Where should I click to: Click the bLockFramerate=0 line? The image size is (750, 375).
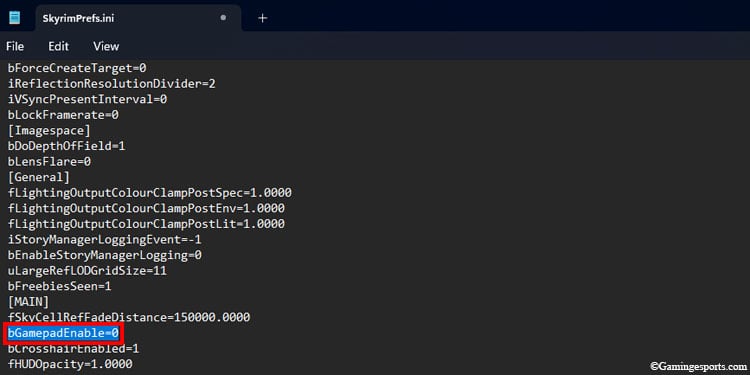(63, 115)
